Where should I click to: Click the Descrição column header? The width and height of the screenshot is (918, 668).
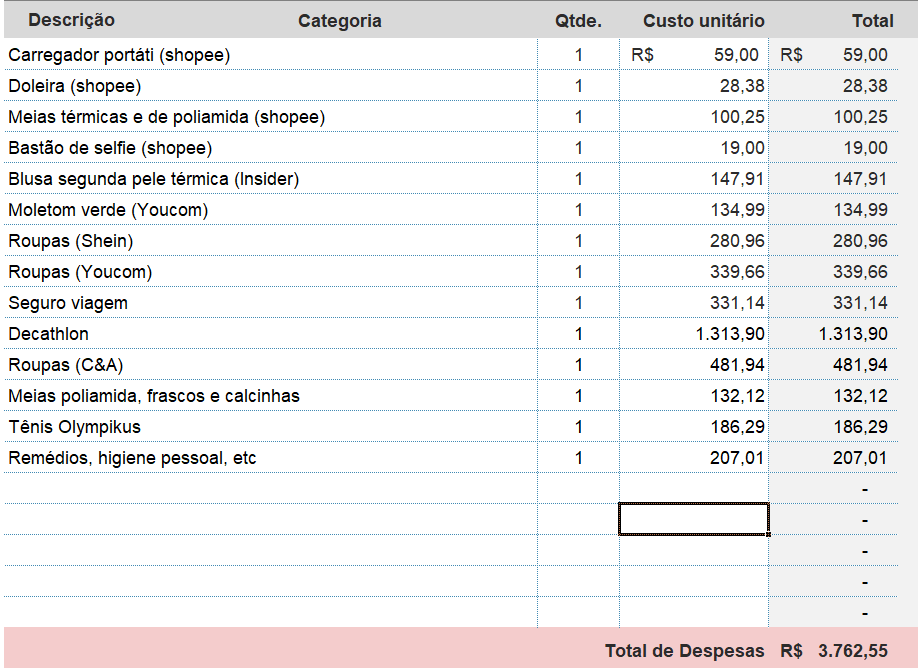tap(71, 20)
